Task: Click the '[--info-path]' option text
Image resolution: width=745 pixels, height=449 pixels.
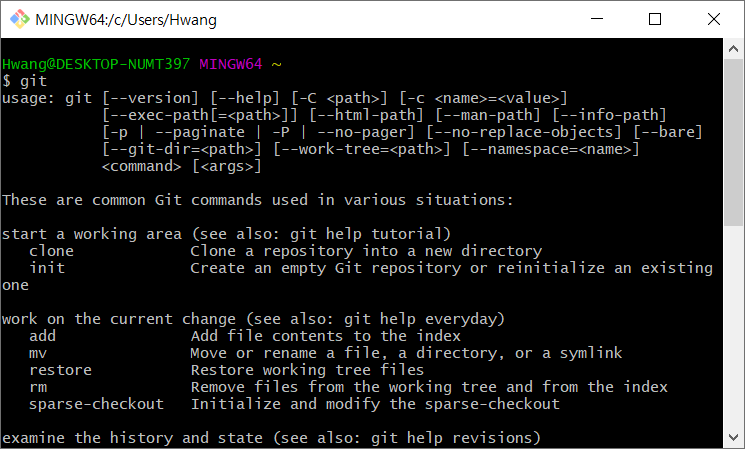Action: point(609,115)
